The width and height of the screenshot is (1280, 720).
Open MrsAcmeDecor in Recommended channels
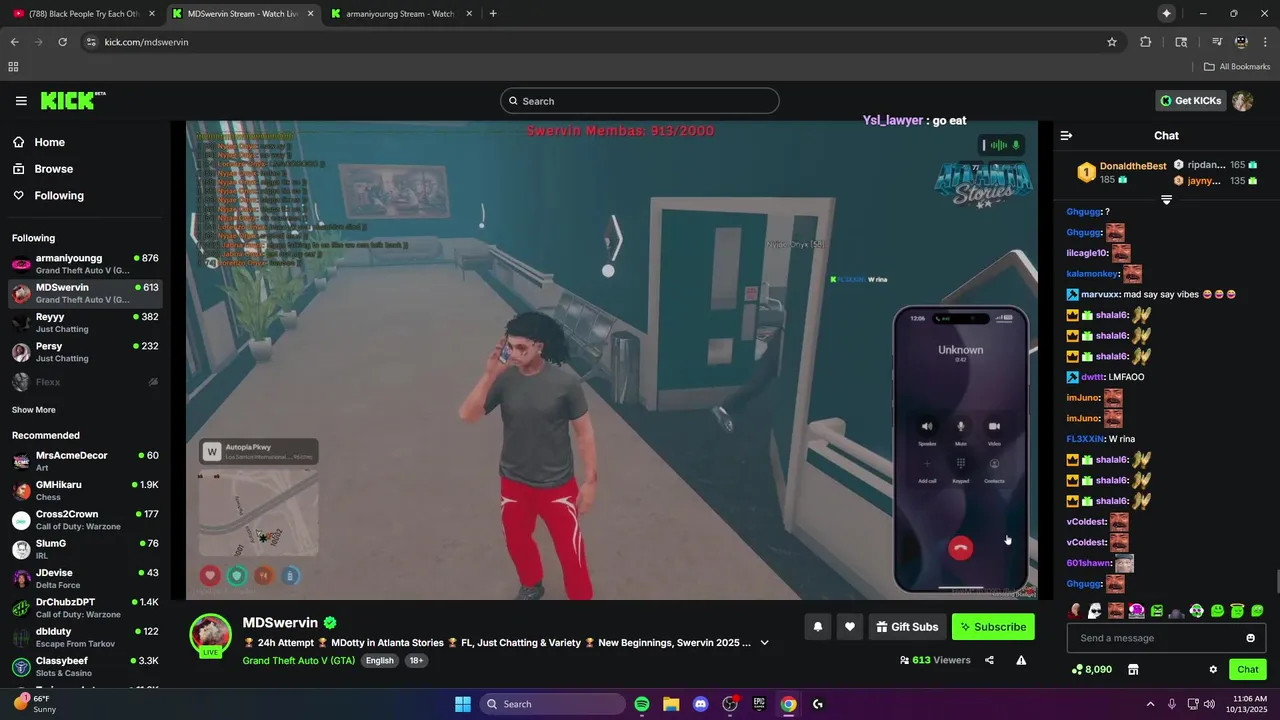(x=85, y=461)
